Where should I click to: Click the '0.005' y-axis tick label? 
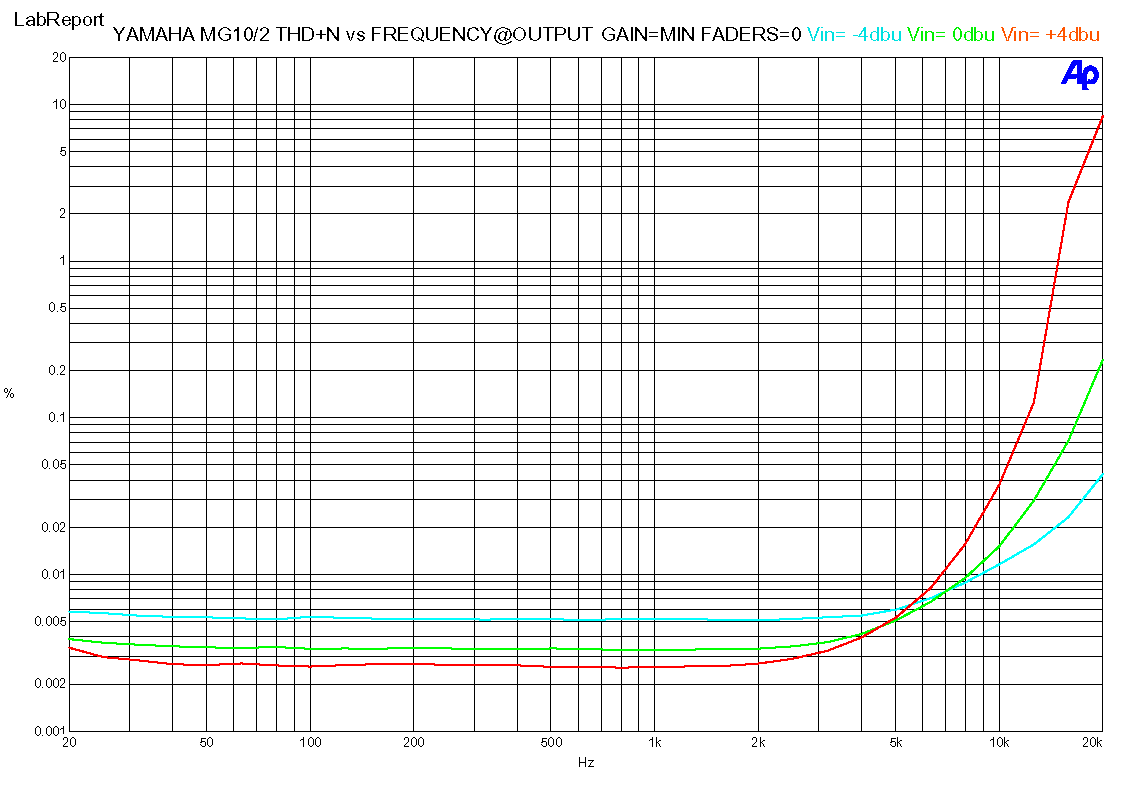51,621
